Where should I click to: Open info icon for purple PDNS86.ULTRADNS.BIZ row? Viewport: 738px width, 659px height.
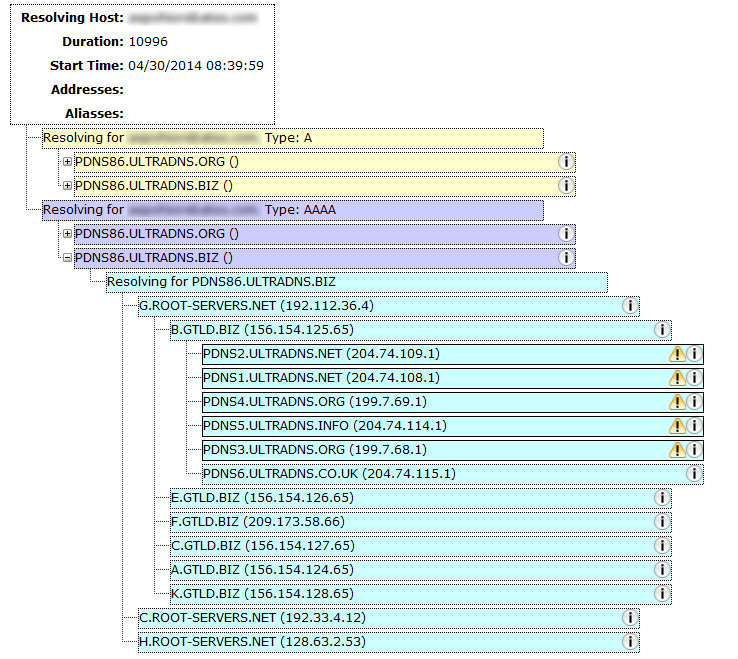coord(566,257)
